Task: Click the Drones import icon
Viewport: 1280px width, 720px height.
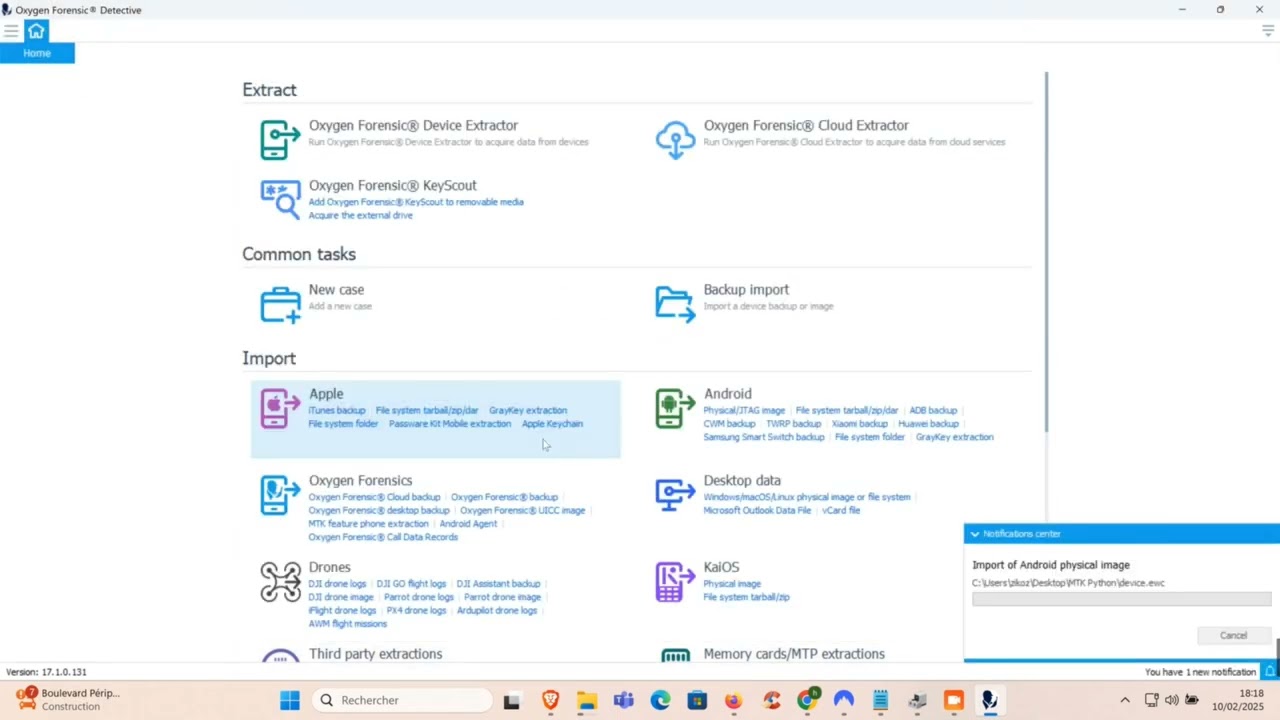Action: click(280, 582)
